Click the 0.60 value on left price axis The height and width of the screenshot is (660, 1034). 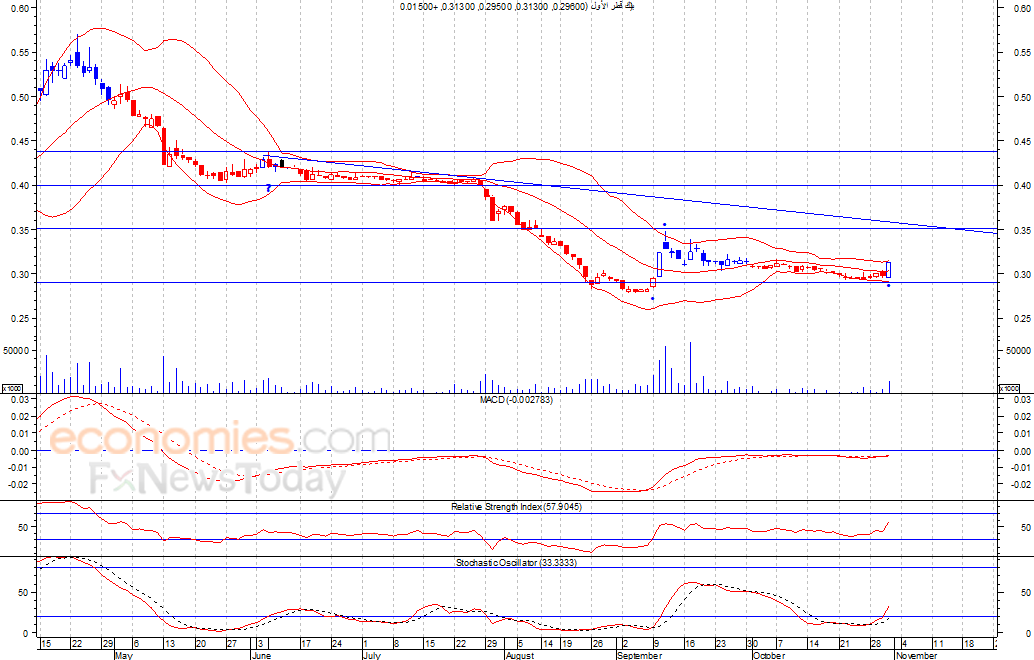[x=20, y=8]
